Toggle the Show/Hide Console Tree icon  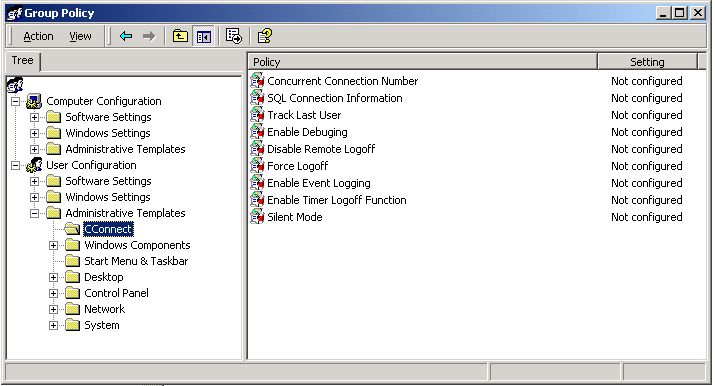pyautogui.click(x=203, y=36)
